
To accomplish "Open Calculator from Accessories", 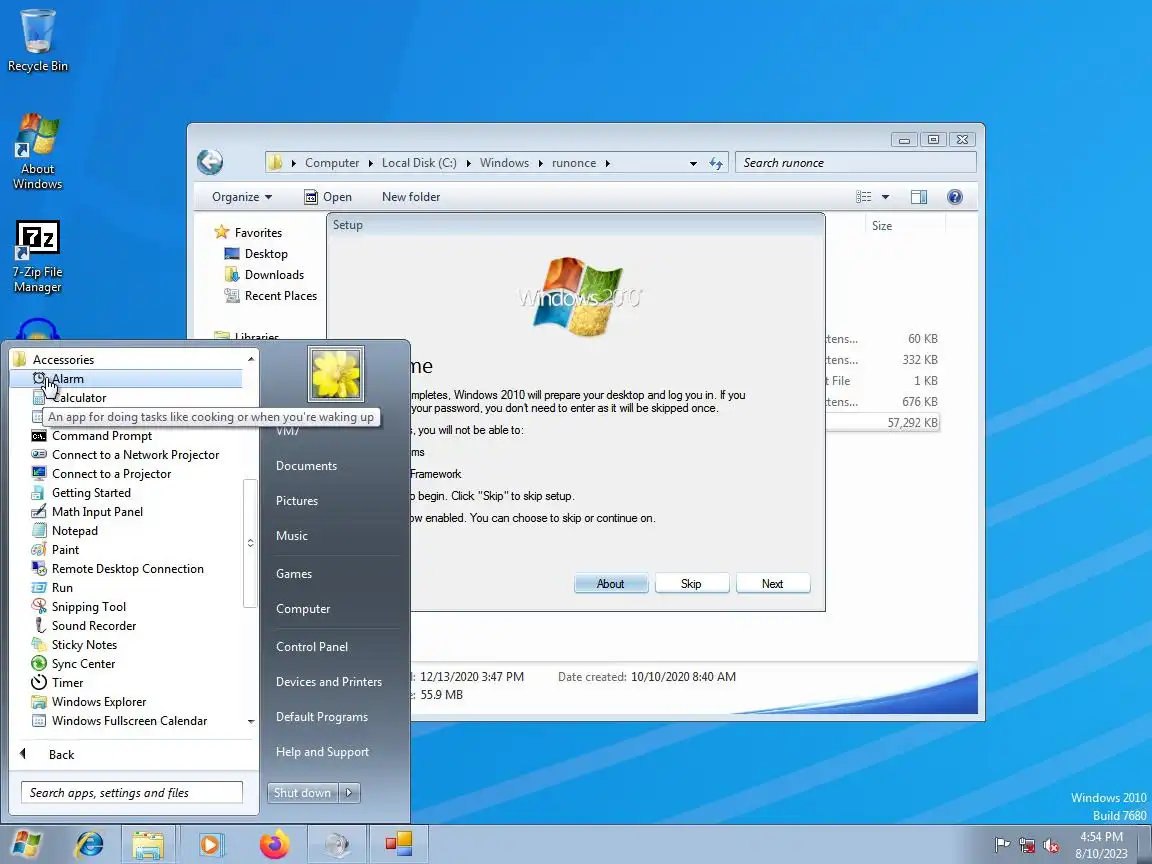I will point(126,398).
